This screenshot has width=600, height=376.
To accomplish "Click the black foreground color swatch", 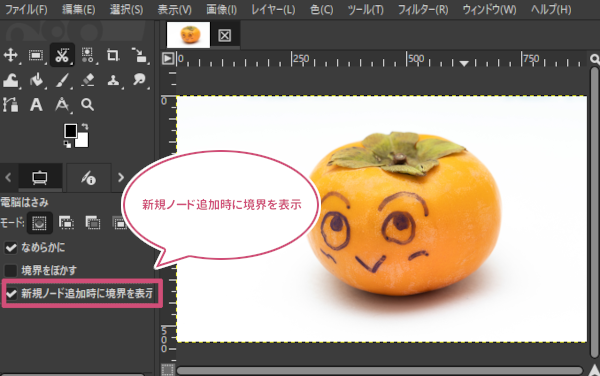I will click(x=70, y=130).
